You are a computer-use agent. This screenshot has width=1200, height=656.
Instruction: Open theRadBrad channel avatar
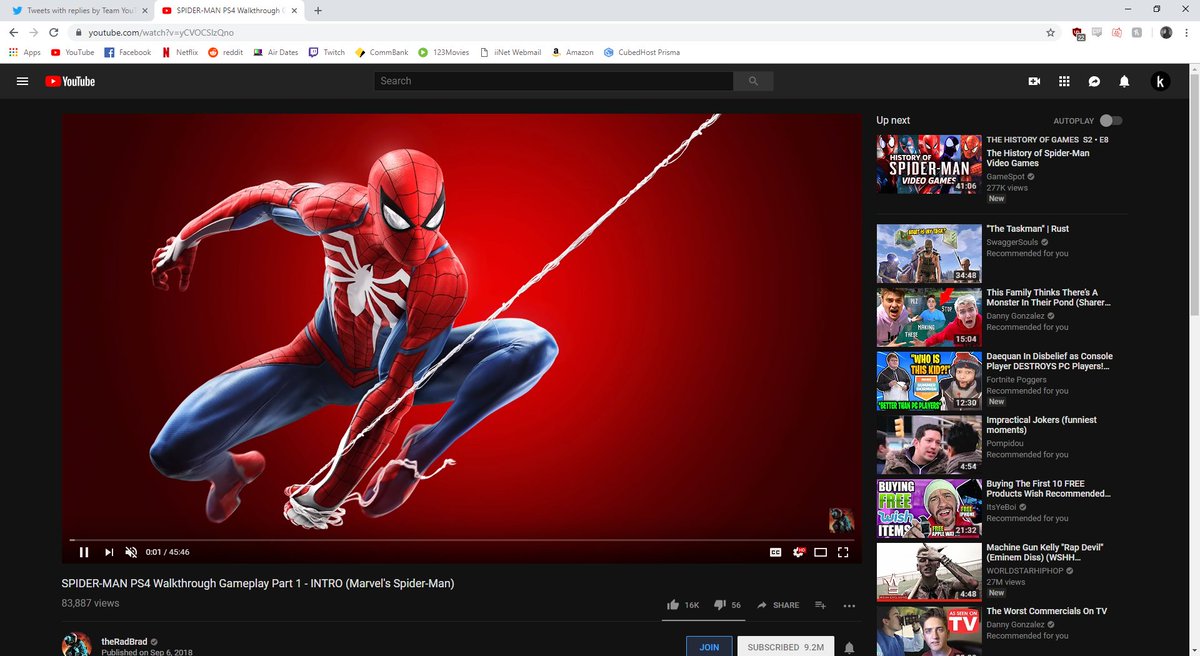click(x=77, y=645)
